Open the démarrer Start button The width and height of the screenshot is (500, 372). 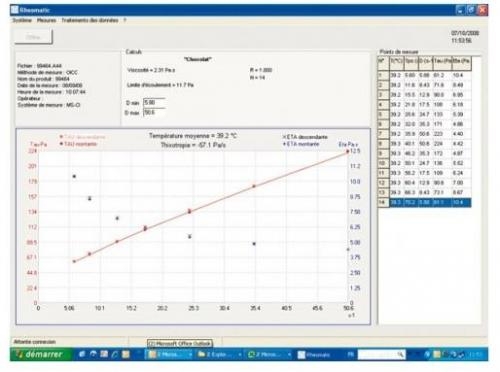[x=41, y=354]
